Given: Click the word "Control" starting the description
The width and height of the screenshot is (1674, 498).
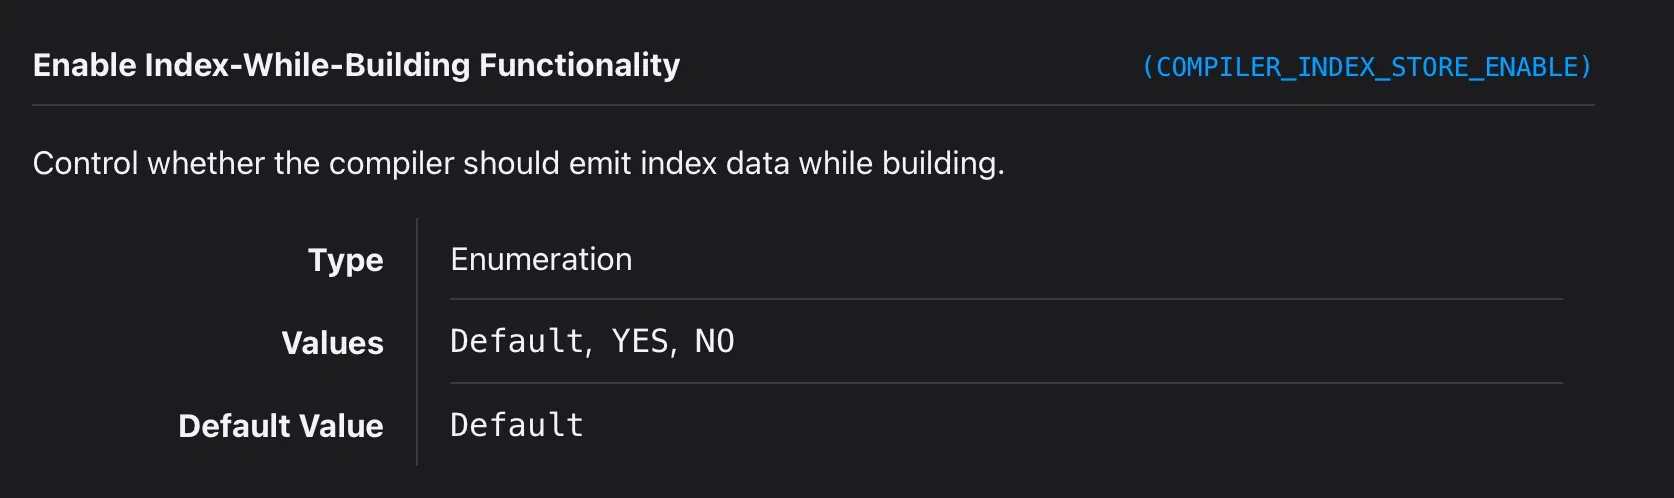Looking at the screenshot, I should pos(85,163).
